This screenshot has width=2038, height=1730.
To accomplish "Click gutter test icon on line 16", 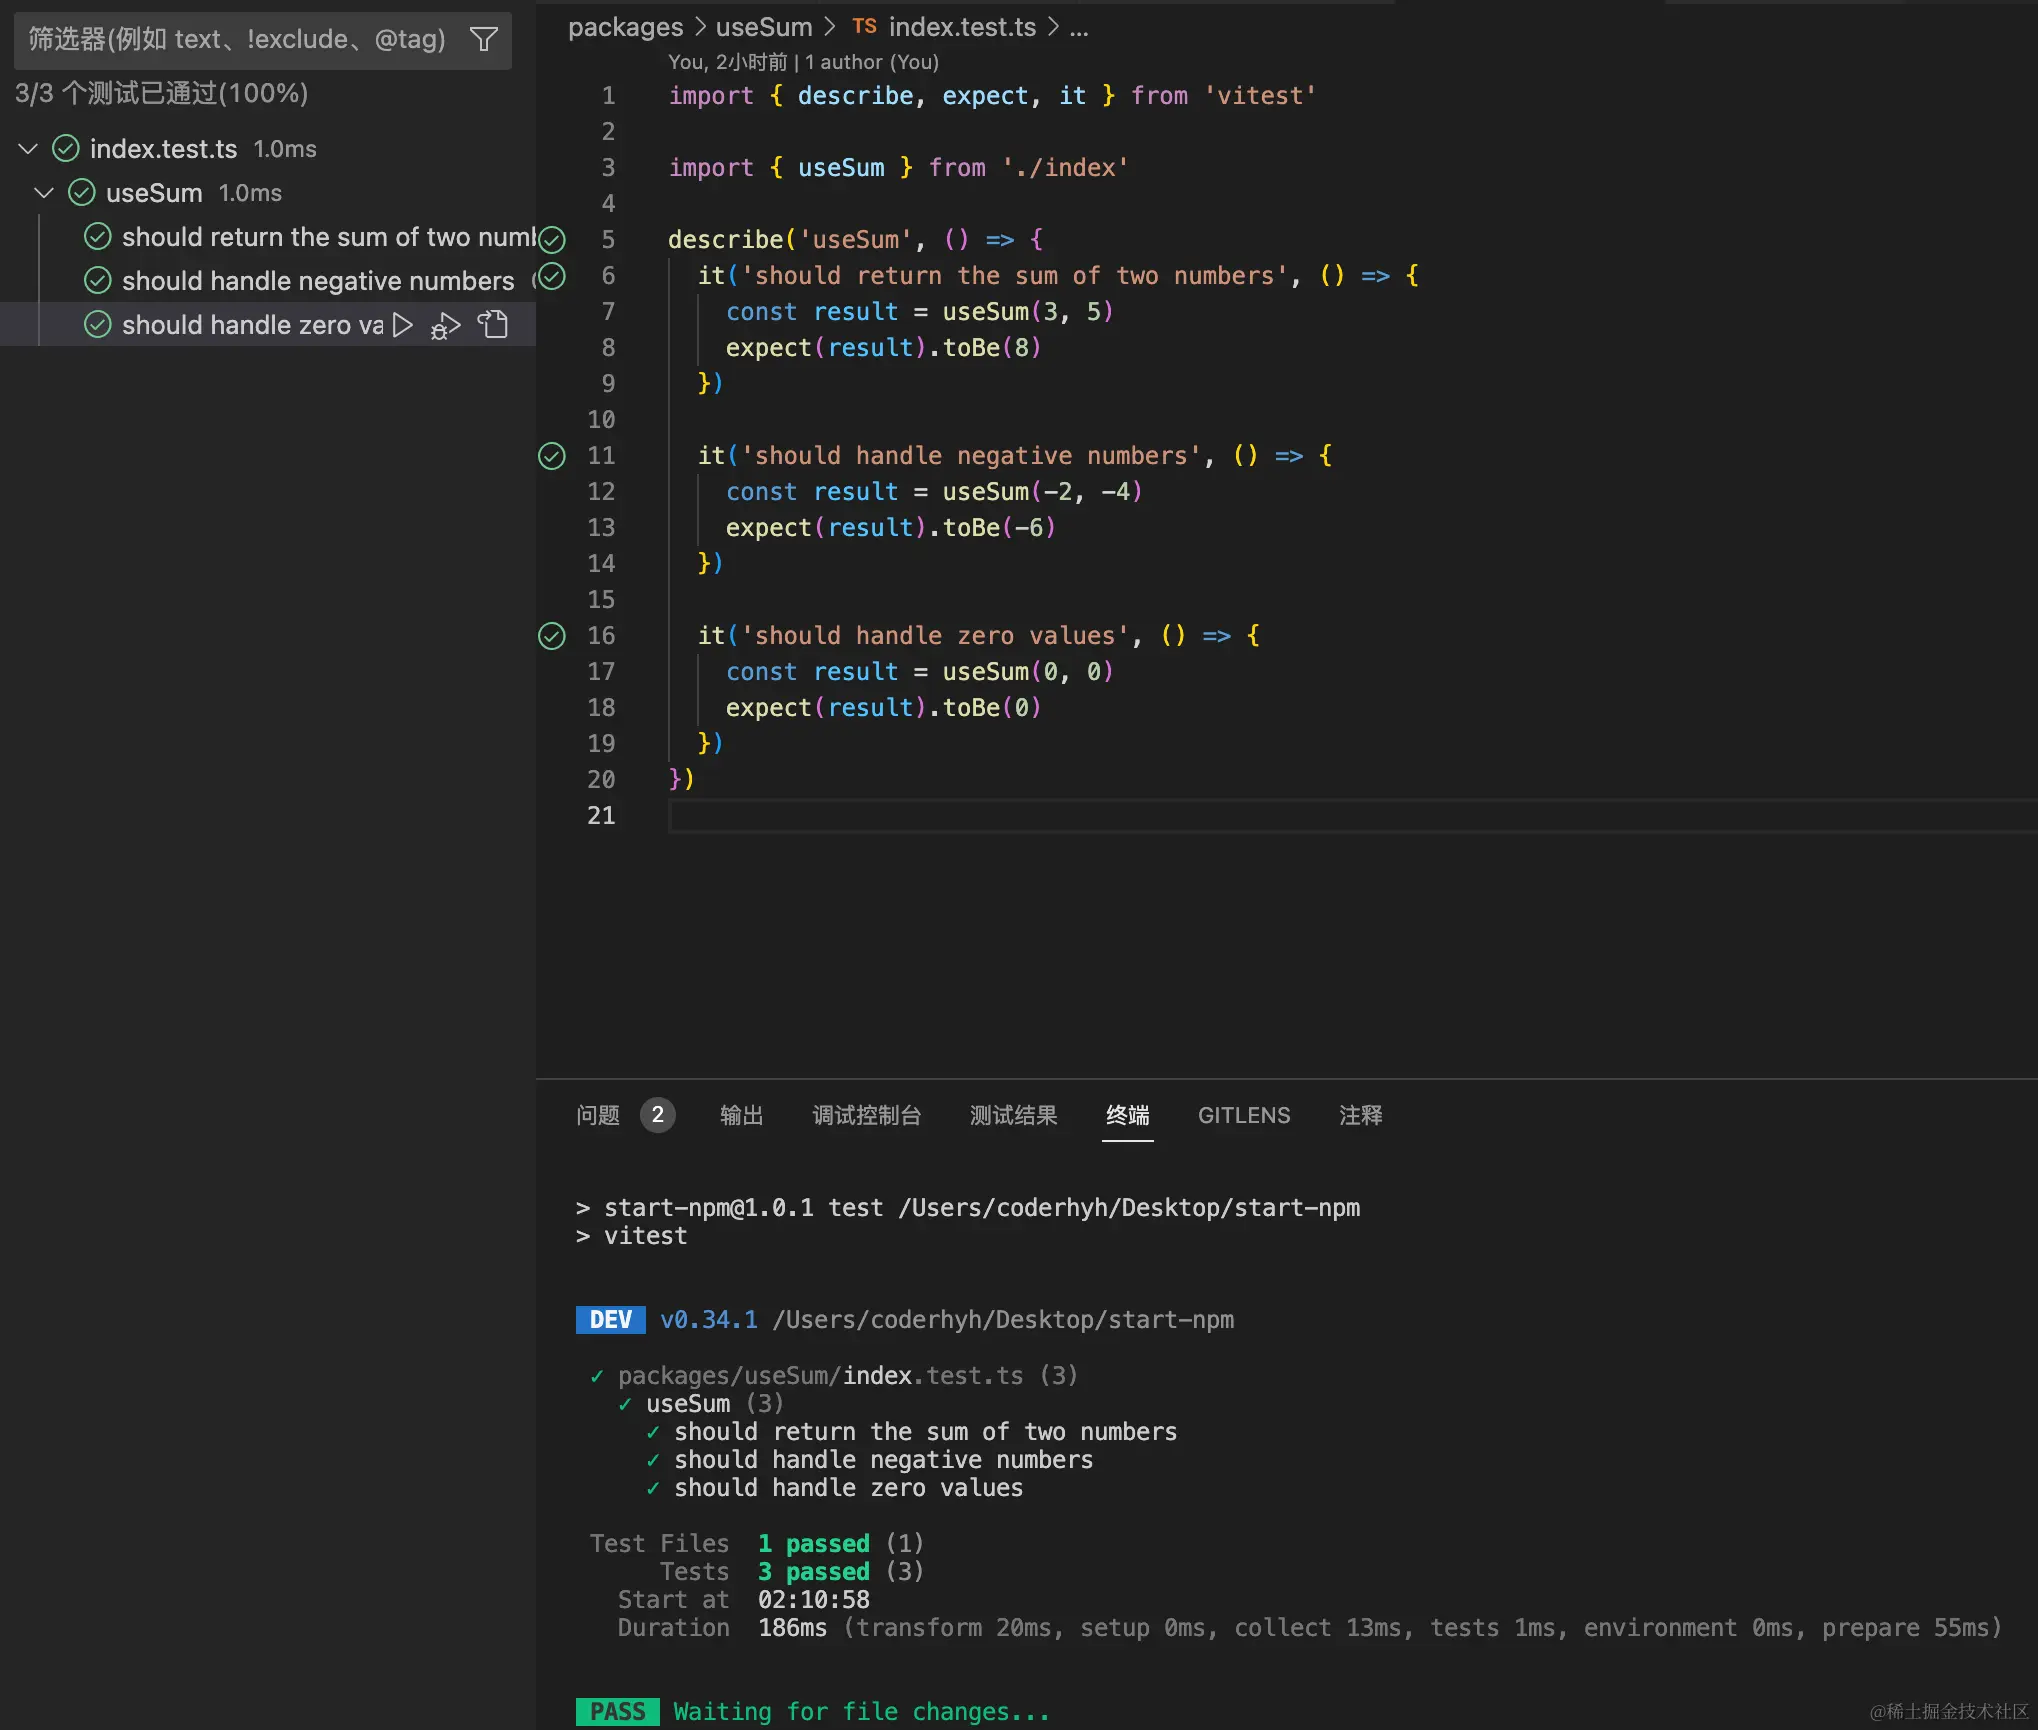I will (x=552, y=636).
